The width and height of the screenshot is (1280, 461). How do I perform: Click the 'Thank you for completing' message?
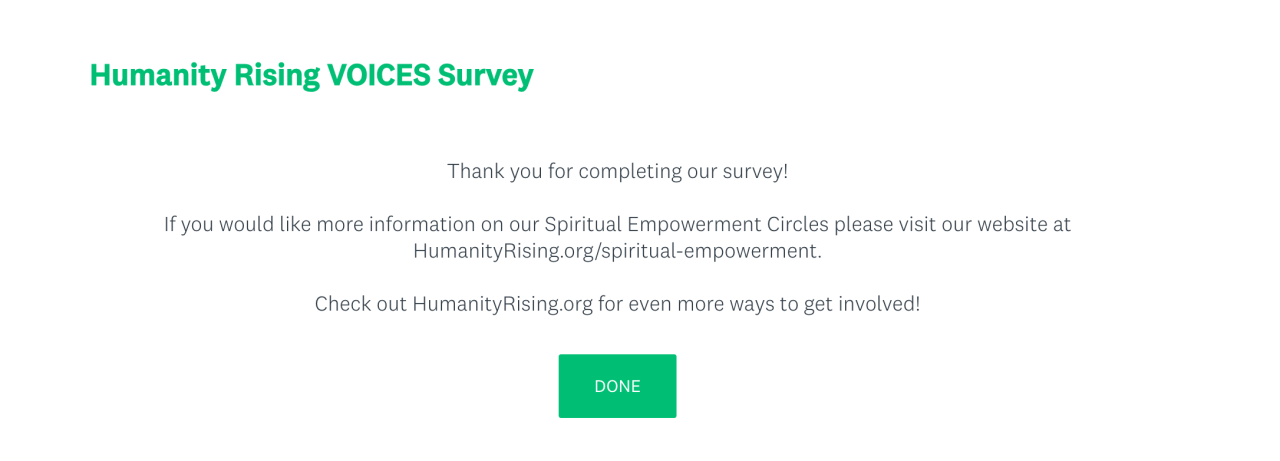pos(617,171)
